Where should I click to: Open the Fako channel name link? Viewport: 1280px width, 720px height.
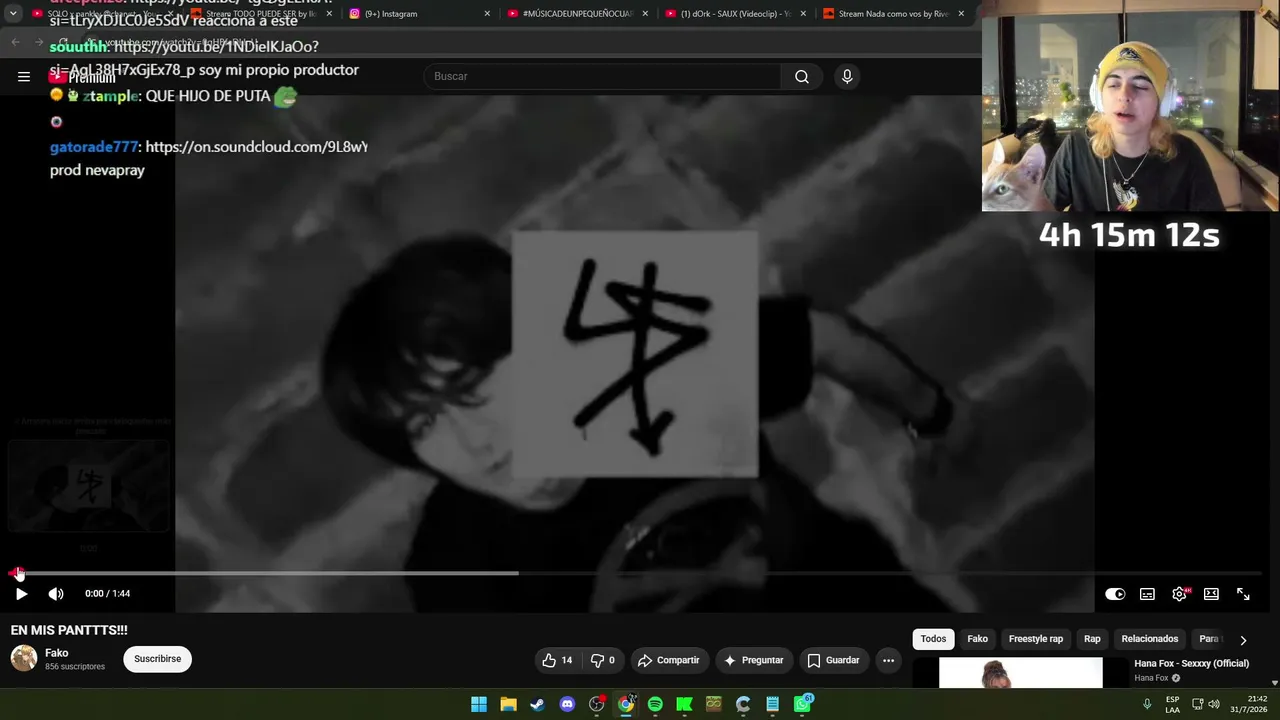click(x=57, y=653)
